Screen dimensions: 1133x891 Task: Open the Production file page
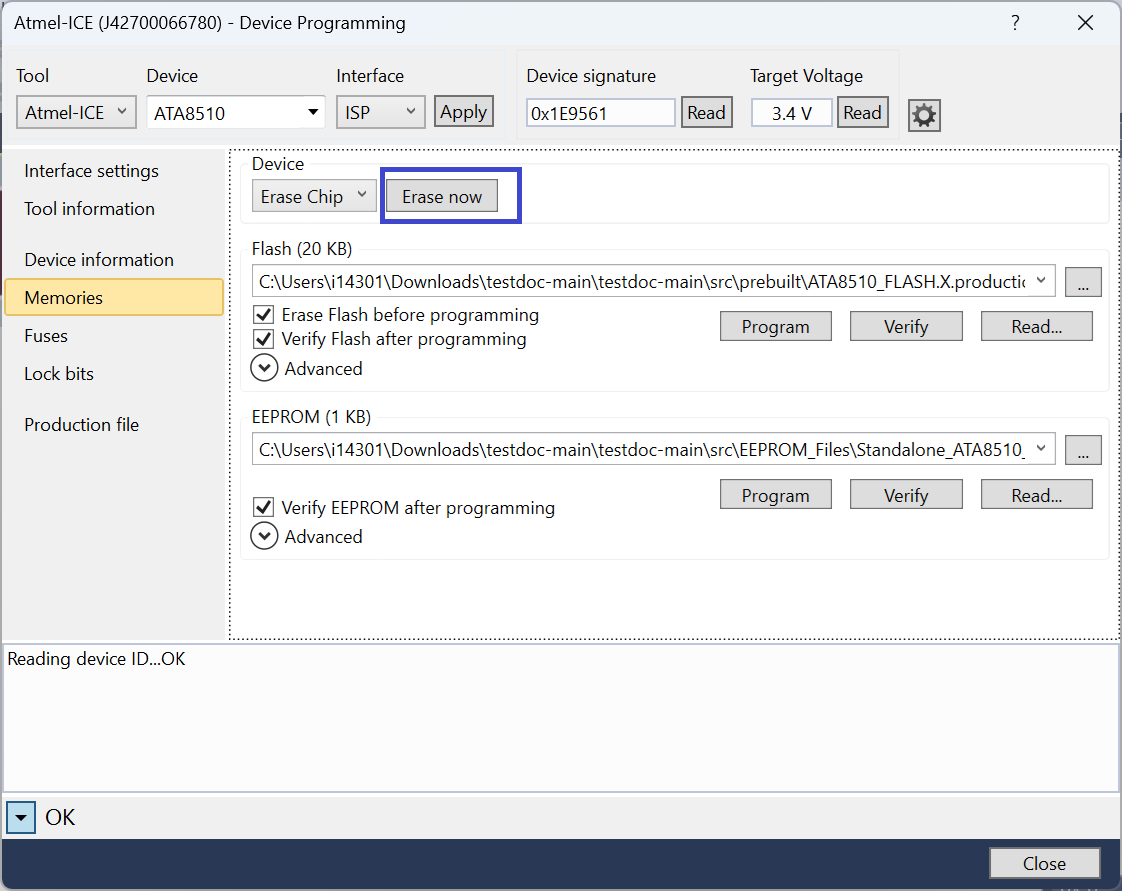coord(82,424)
